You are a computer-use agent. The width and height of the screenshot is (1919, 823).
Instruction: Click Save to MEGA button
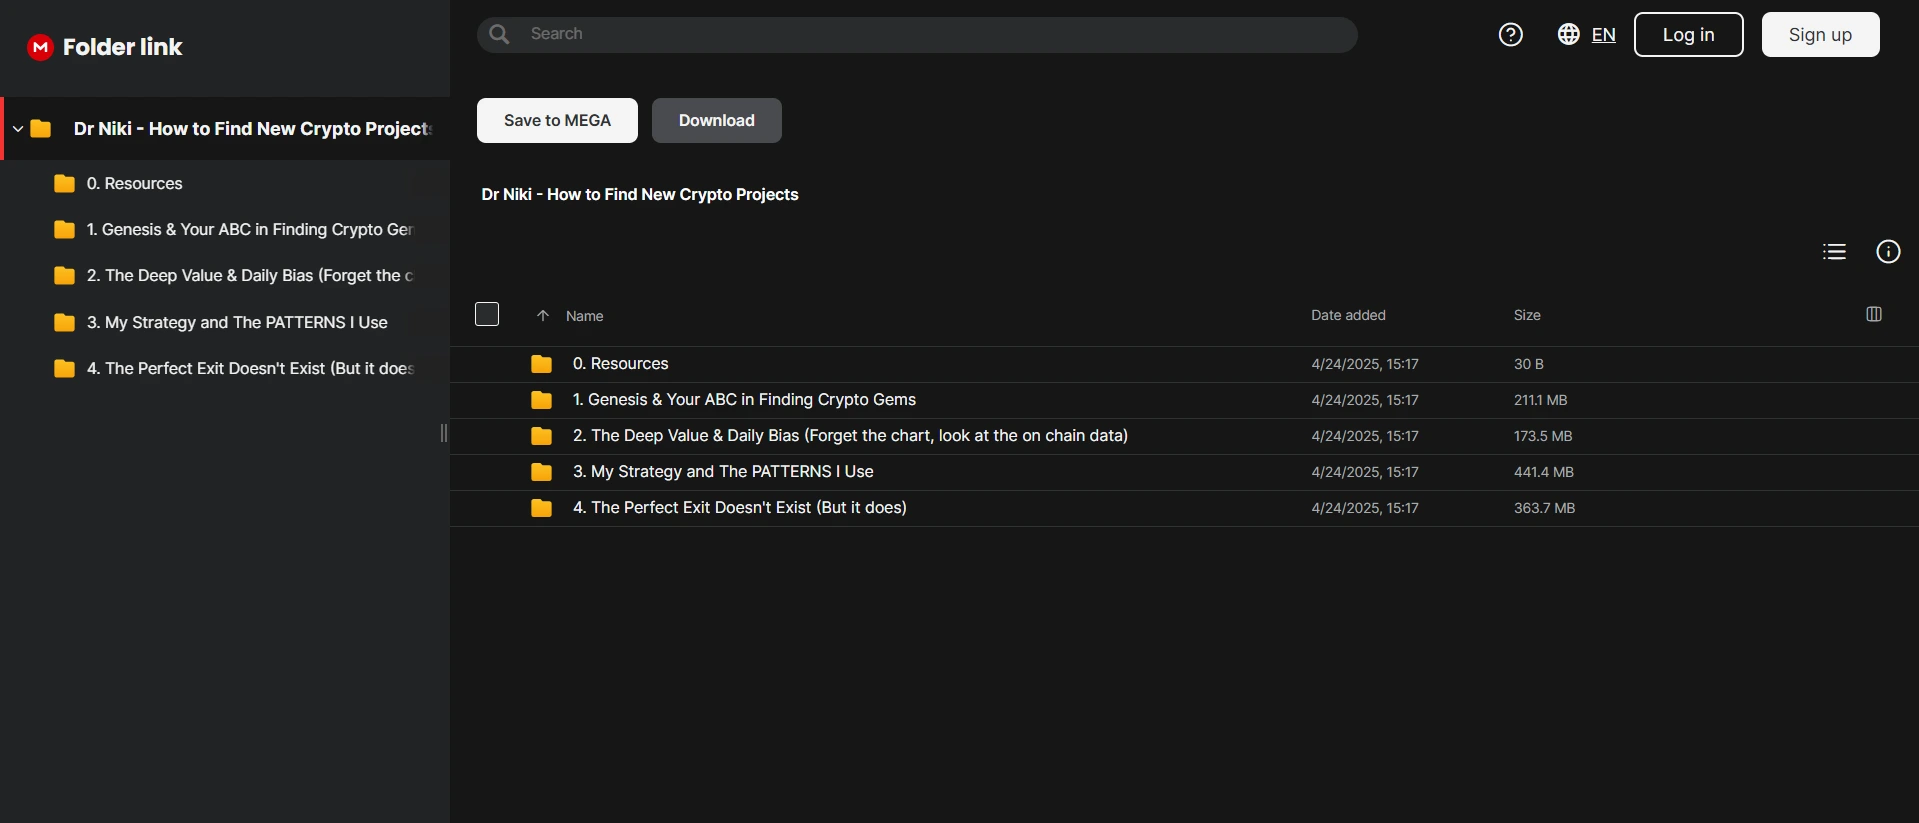557,120
